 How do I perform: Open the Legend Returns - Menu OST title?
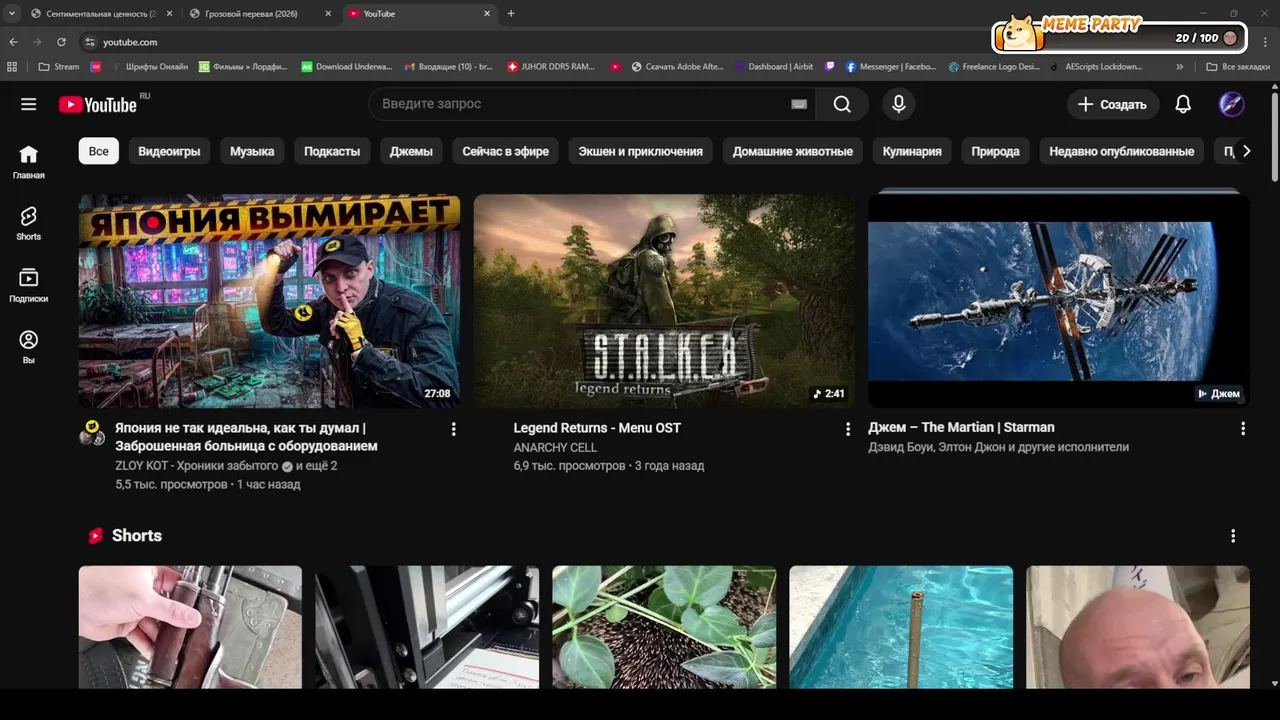[597, 428]
